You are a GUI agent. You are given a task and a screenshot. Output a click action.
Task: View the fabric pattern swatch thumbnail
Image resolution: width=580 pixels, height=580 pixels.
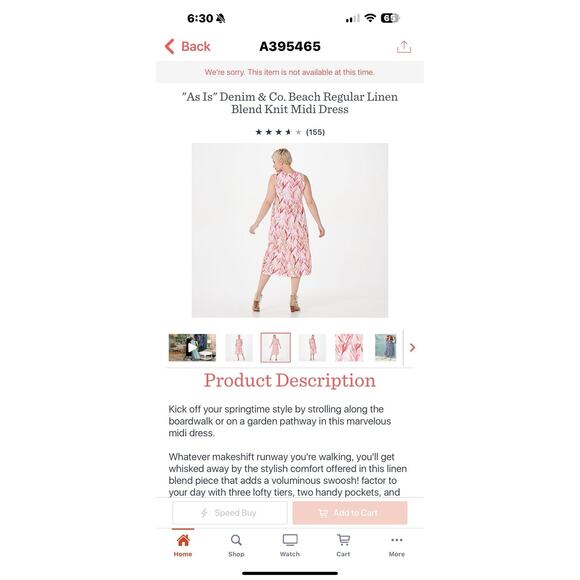(x=349, y=347)
